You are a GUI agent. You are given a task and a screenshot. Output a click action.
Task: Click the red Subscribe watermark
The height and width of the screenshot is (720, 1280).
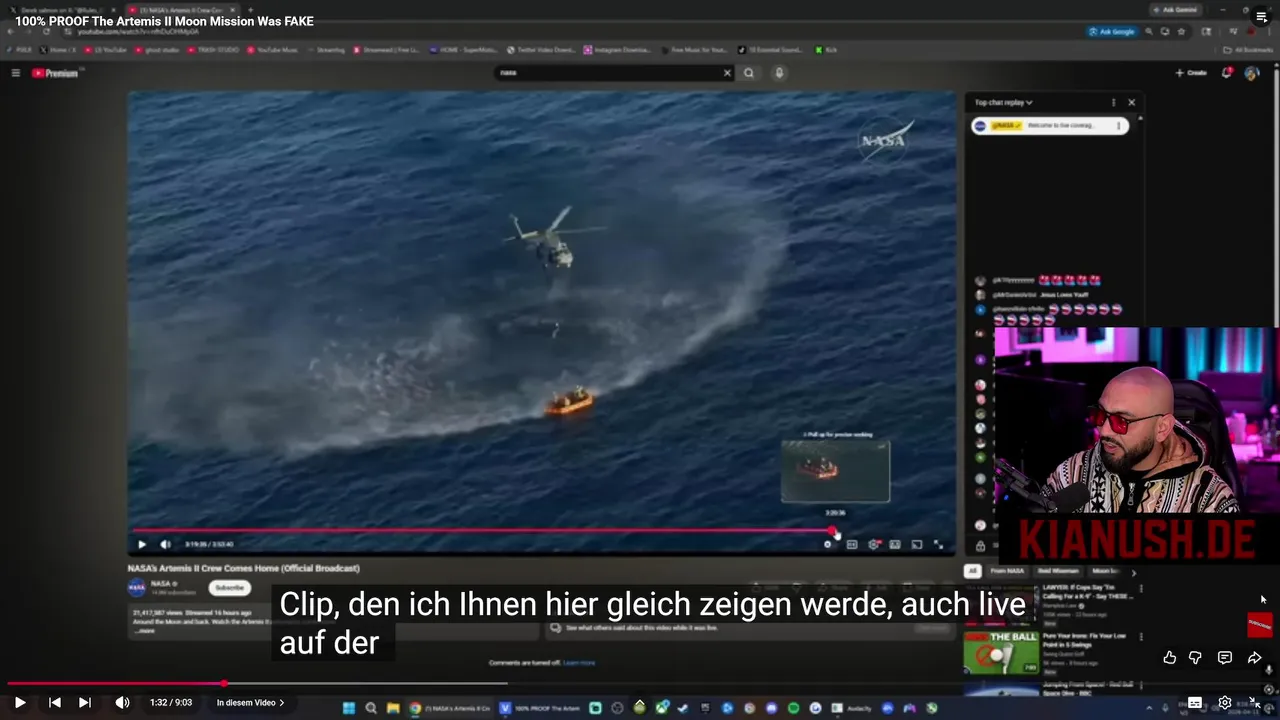[x=1260, y=625]
